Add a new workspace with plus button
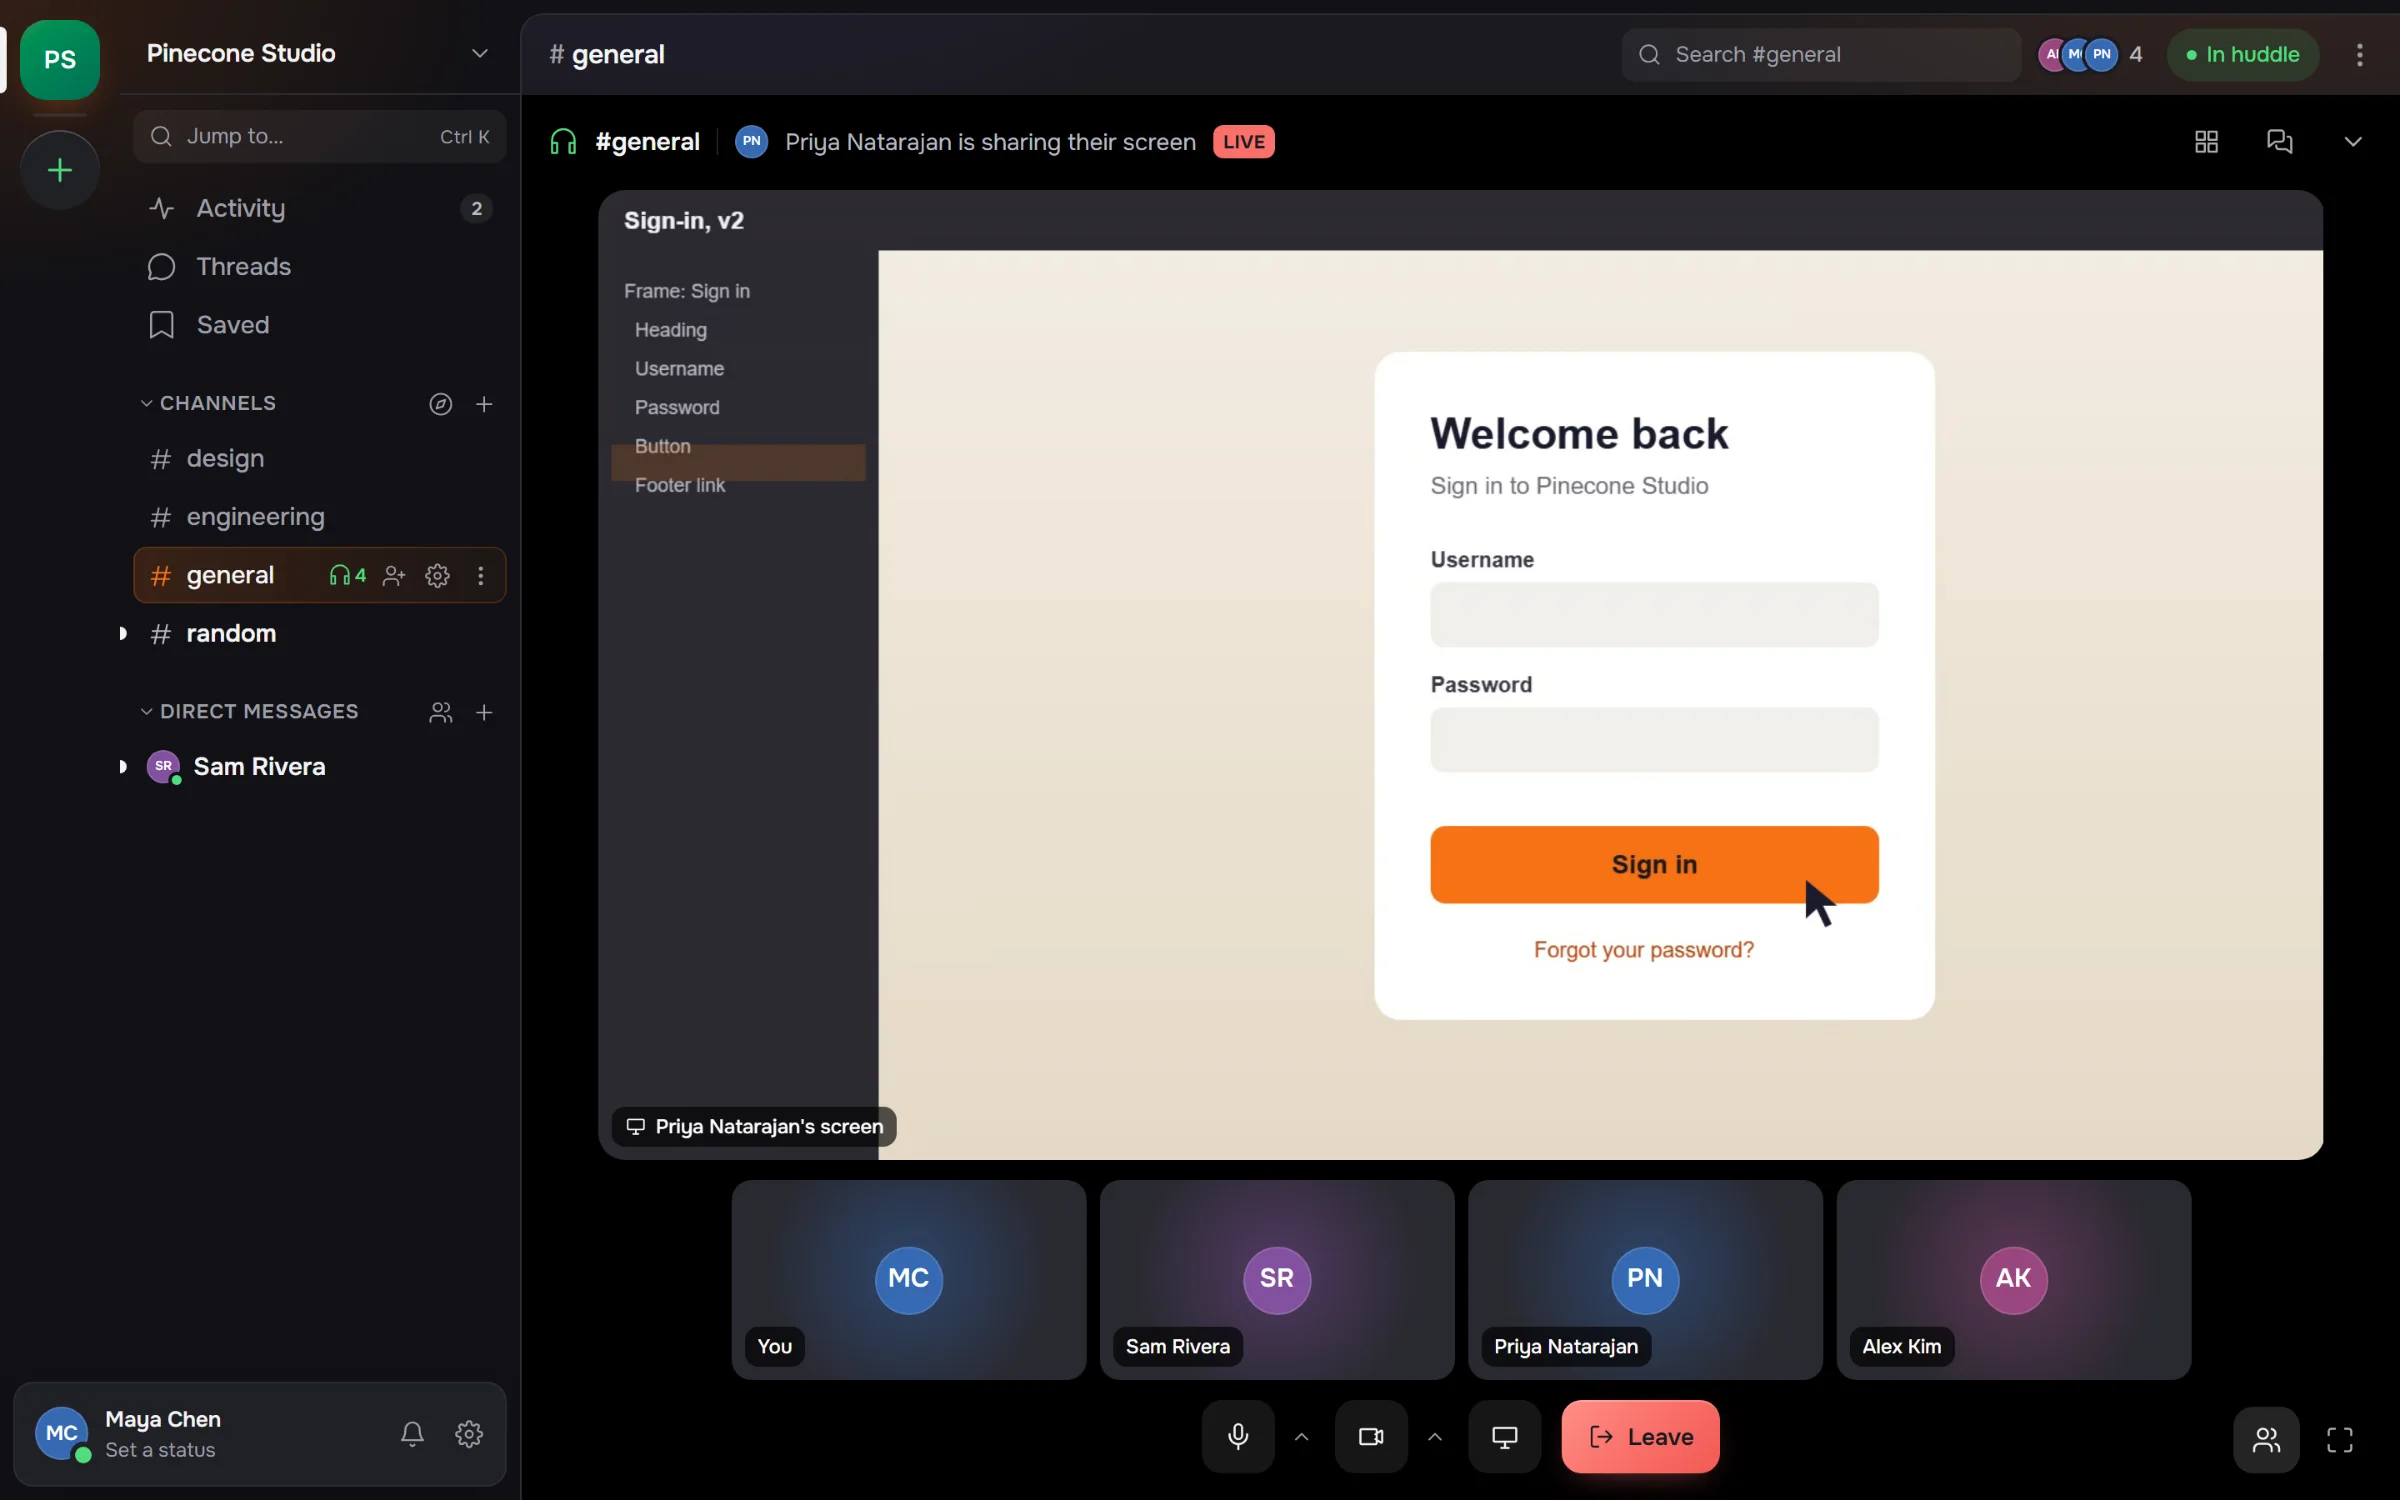The height and width of the screenshot is (1500, 2400). (60, 170)
